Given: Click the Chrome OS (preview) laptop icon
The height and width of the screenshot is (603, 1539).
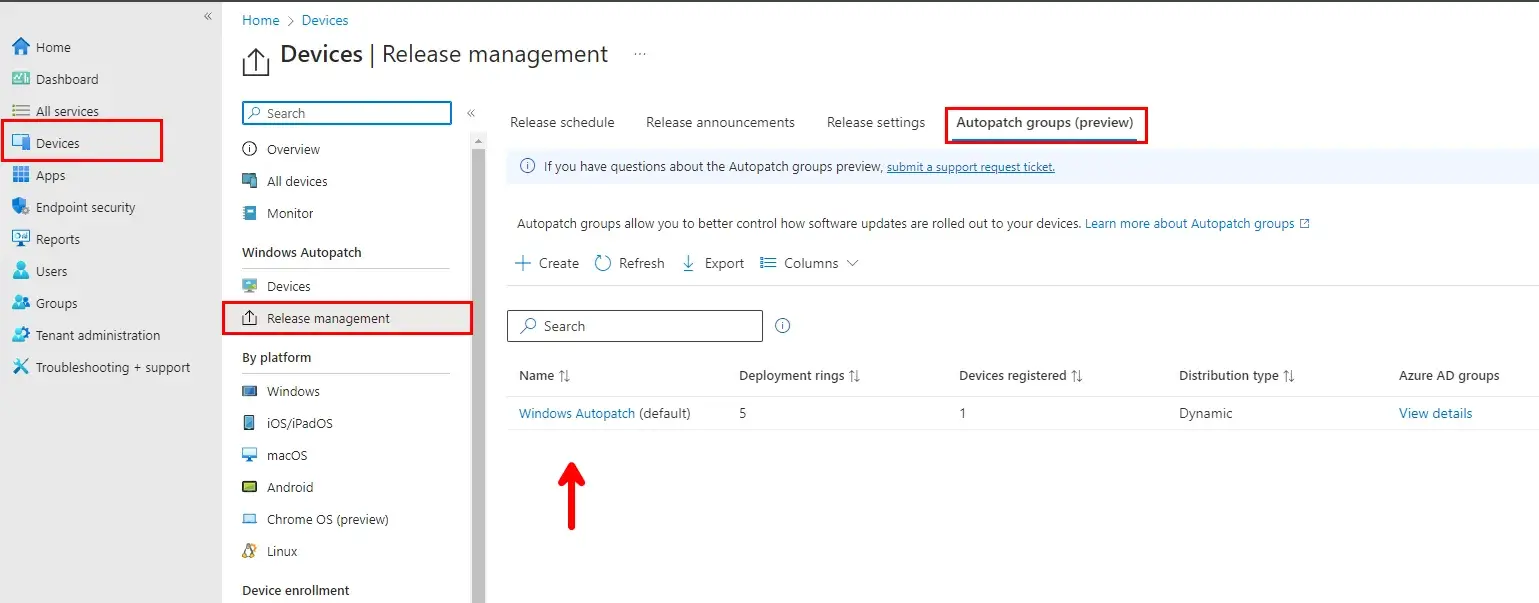Looking at the screenshot, I should pyautogui.click(x=250, y=519).
